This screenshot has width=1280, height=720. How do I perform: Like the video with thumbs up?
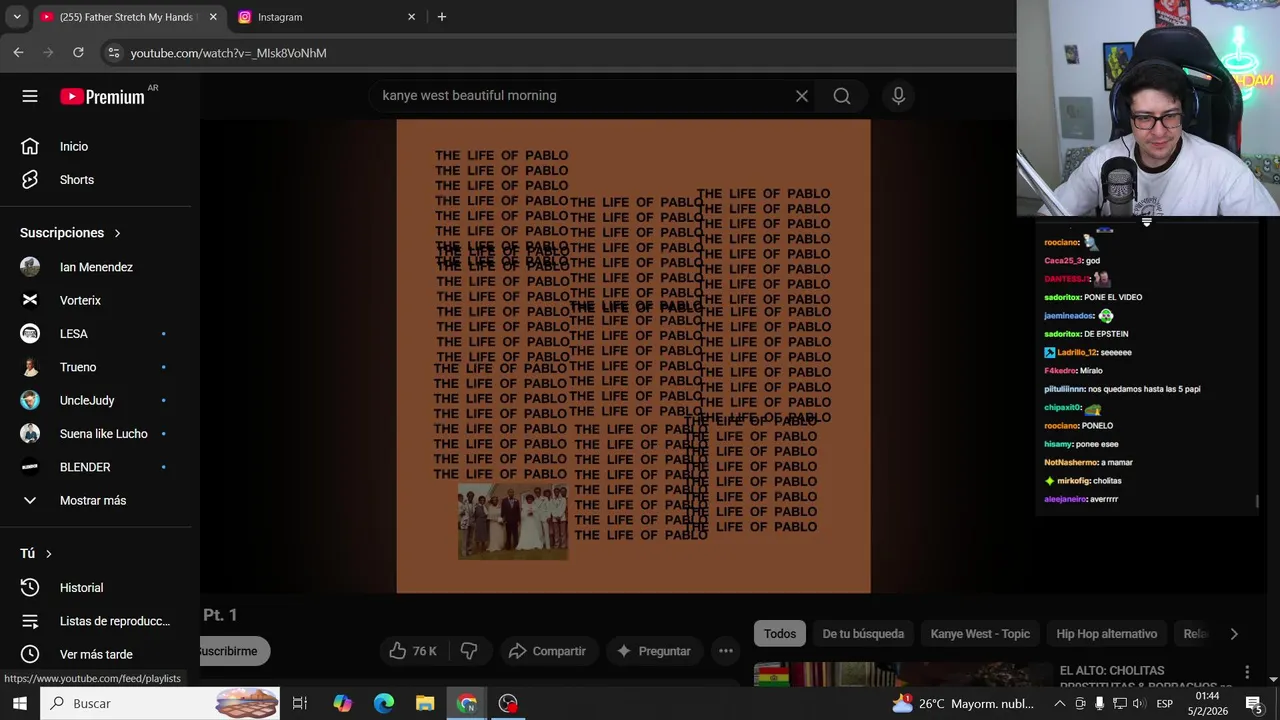(x=413, y=651)
